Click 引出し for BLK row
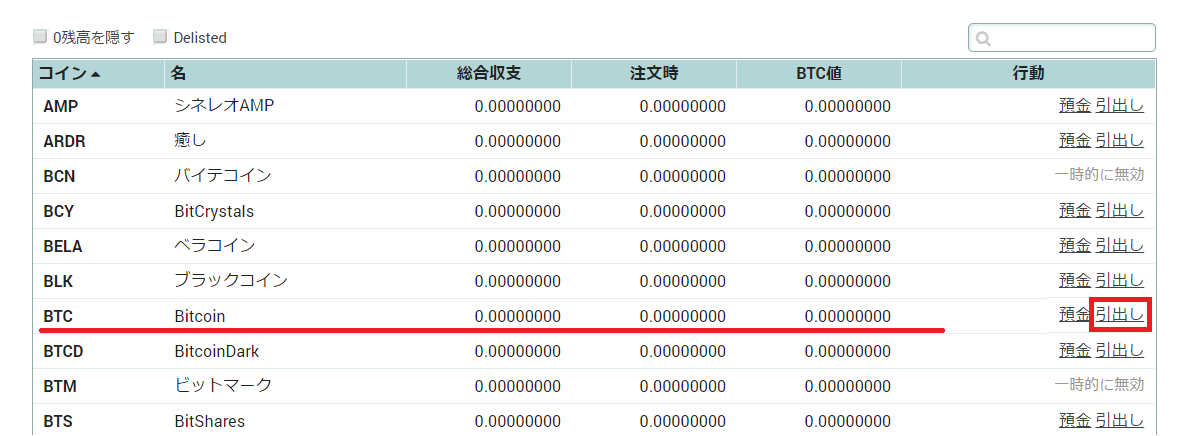This screenshot has width=1180, height=436. (1120, 281)
